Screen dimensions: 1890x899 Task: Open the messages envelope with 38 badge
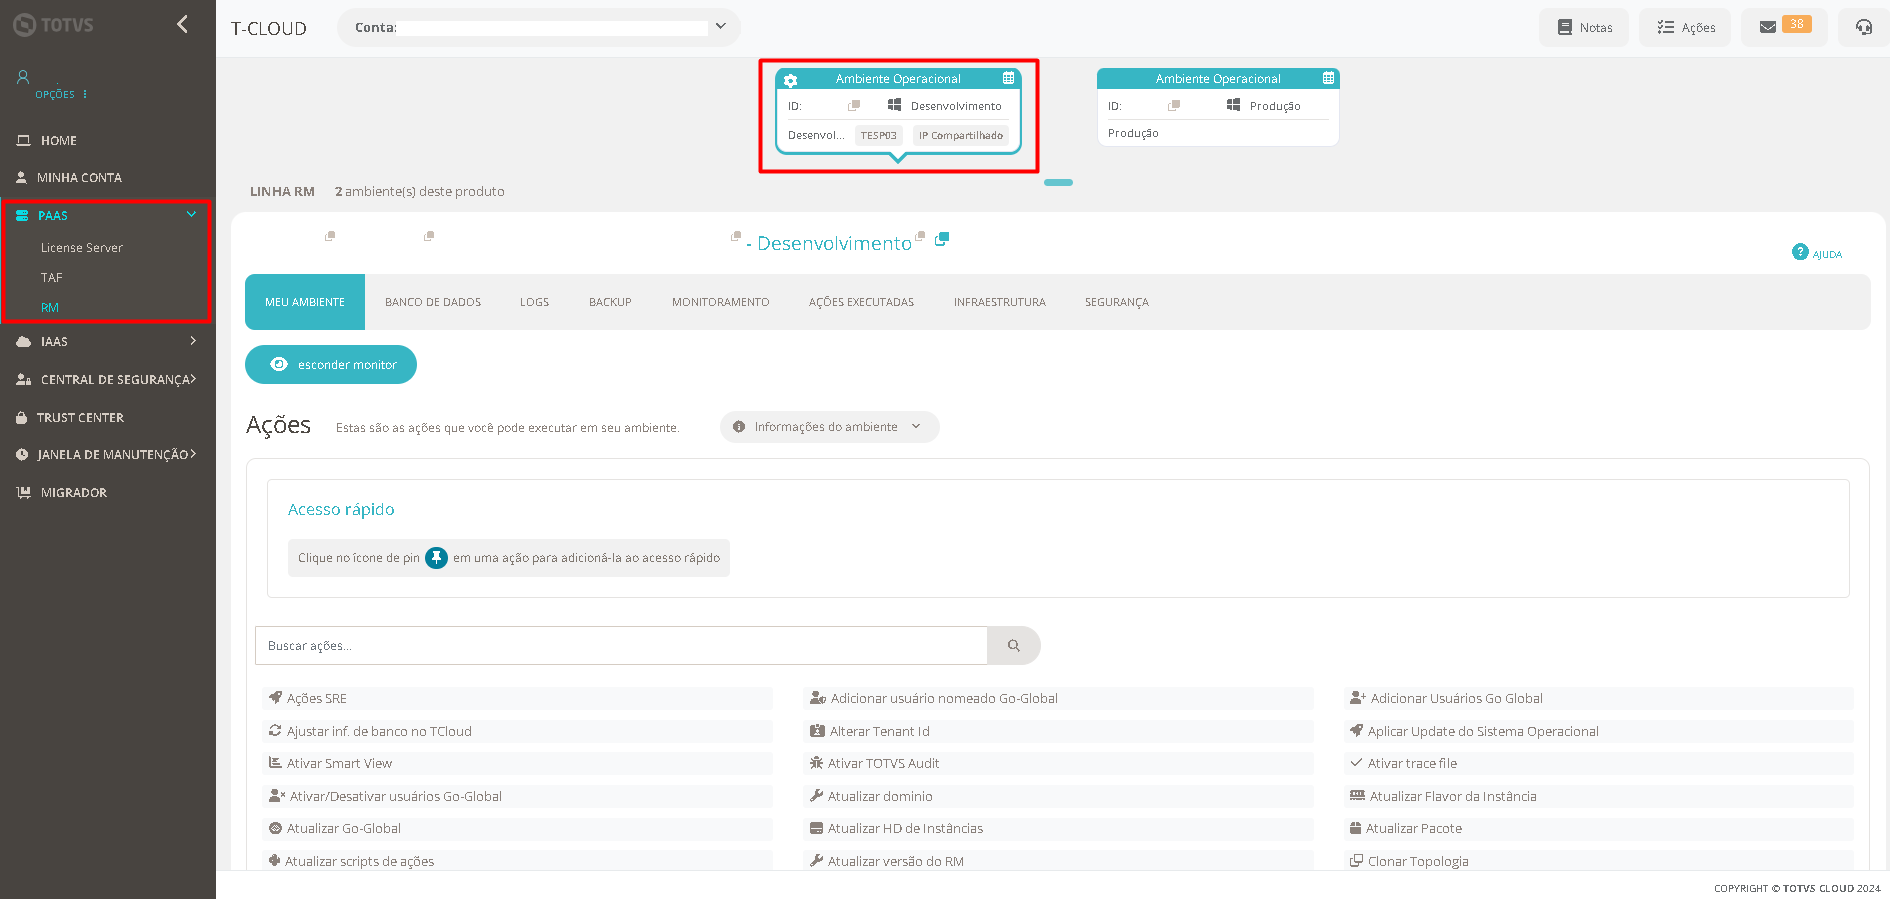[1784, 27]
